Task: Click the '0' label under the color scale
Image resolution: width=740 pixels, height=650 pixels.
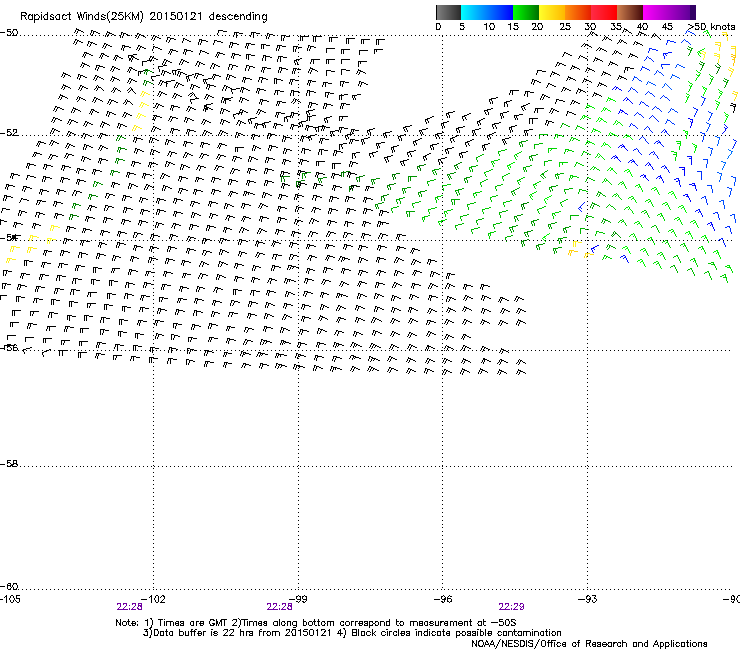Action: (x=438, y=27)
